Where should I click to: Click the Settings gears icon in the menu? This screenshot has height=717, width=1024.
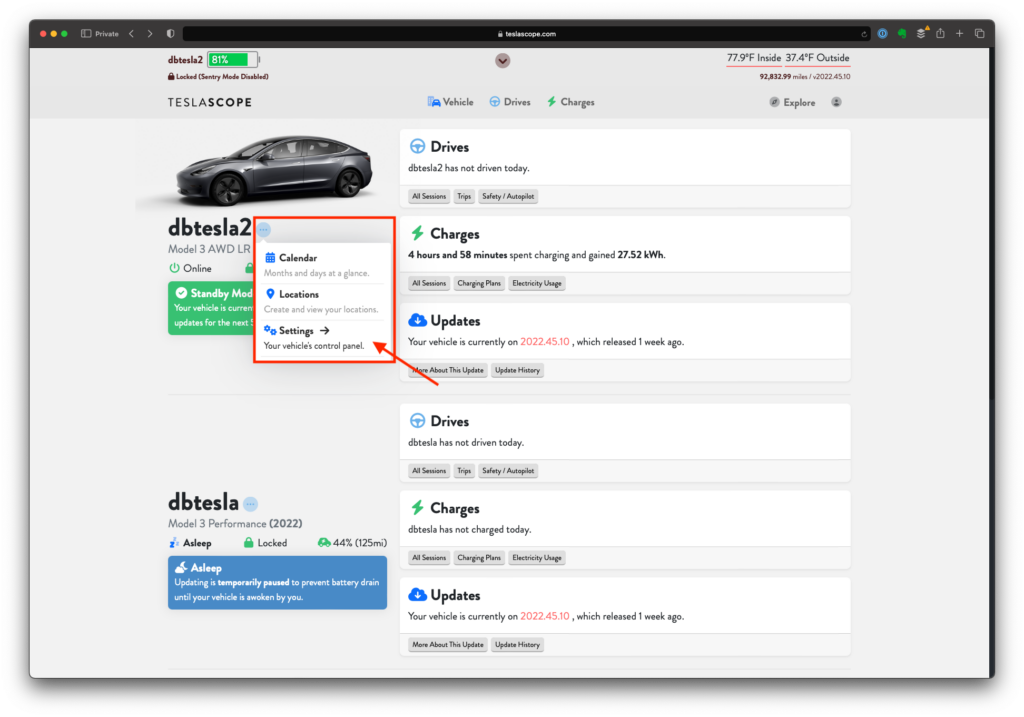click(x=268, y=330)
